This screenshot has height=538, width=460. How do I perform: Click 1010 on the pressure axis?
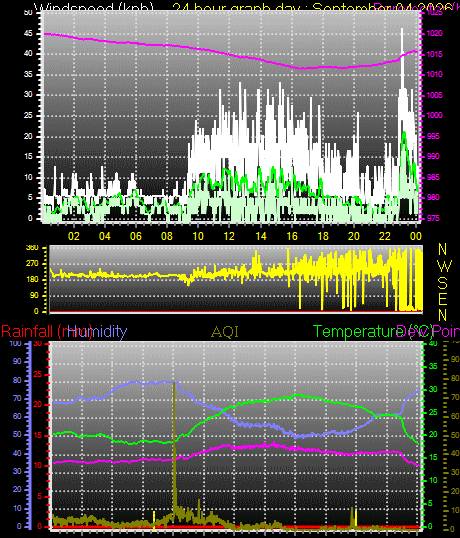coord(435,74)
